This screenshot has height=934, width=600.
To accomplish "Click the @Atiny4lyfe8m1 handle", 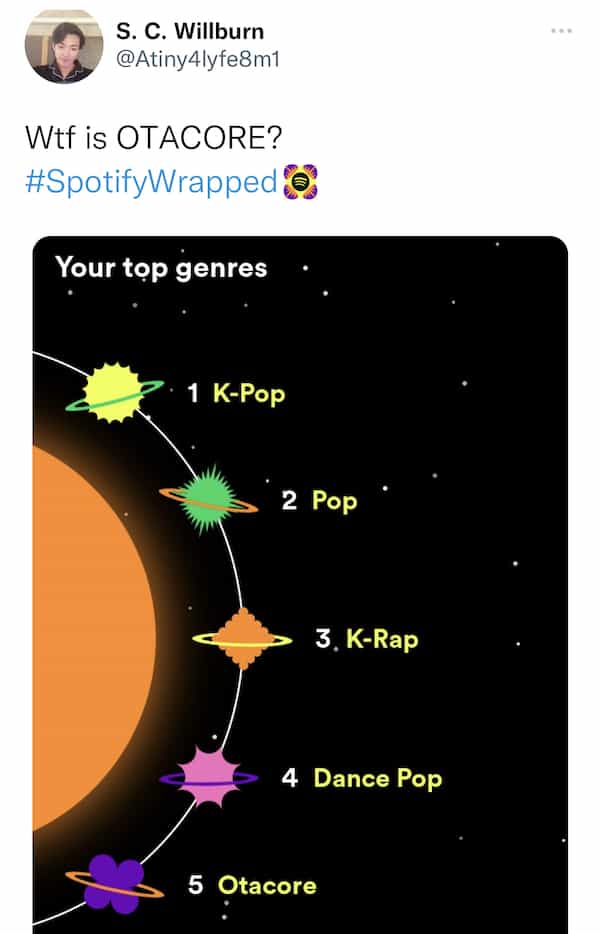I will tap(198, 59).
